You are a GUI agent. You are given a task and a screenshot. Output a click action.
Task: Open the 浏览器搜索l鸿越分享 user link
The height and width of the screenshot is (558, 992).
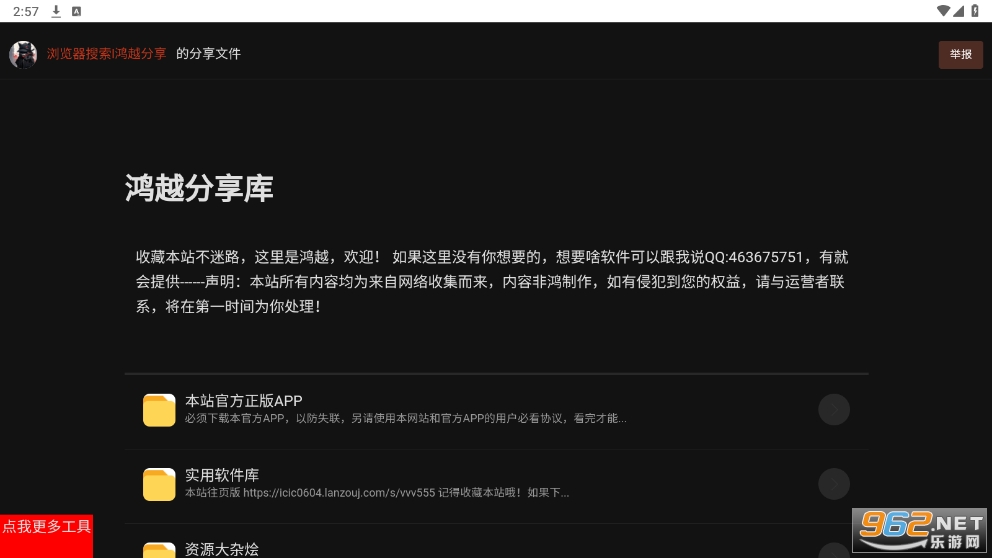tap(106, 54)
